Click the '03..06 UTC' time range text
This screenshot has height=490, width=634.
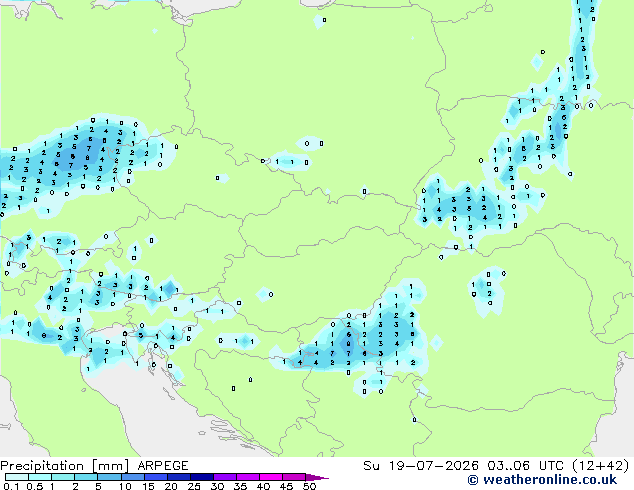[526, 466]
